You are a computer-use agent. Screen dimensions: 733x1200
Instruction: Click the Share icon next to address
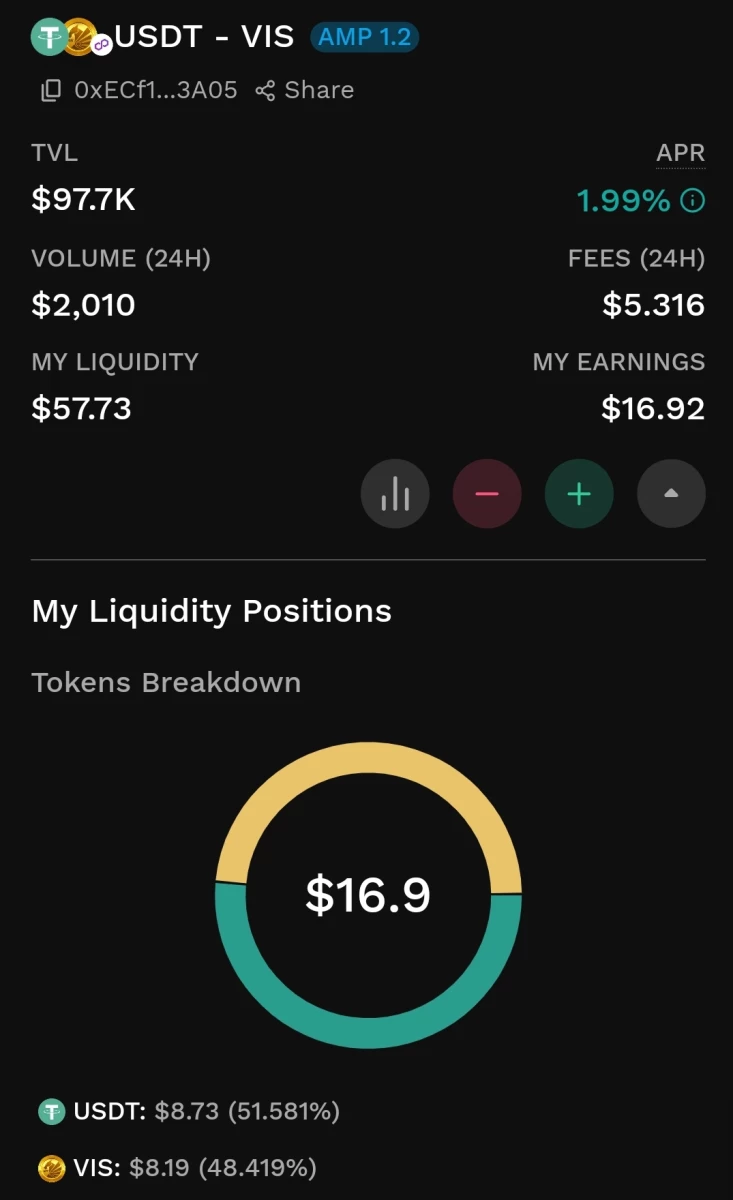tap(265, 91)
